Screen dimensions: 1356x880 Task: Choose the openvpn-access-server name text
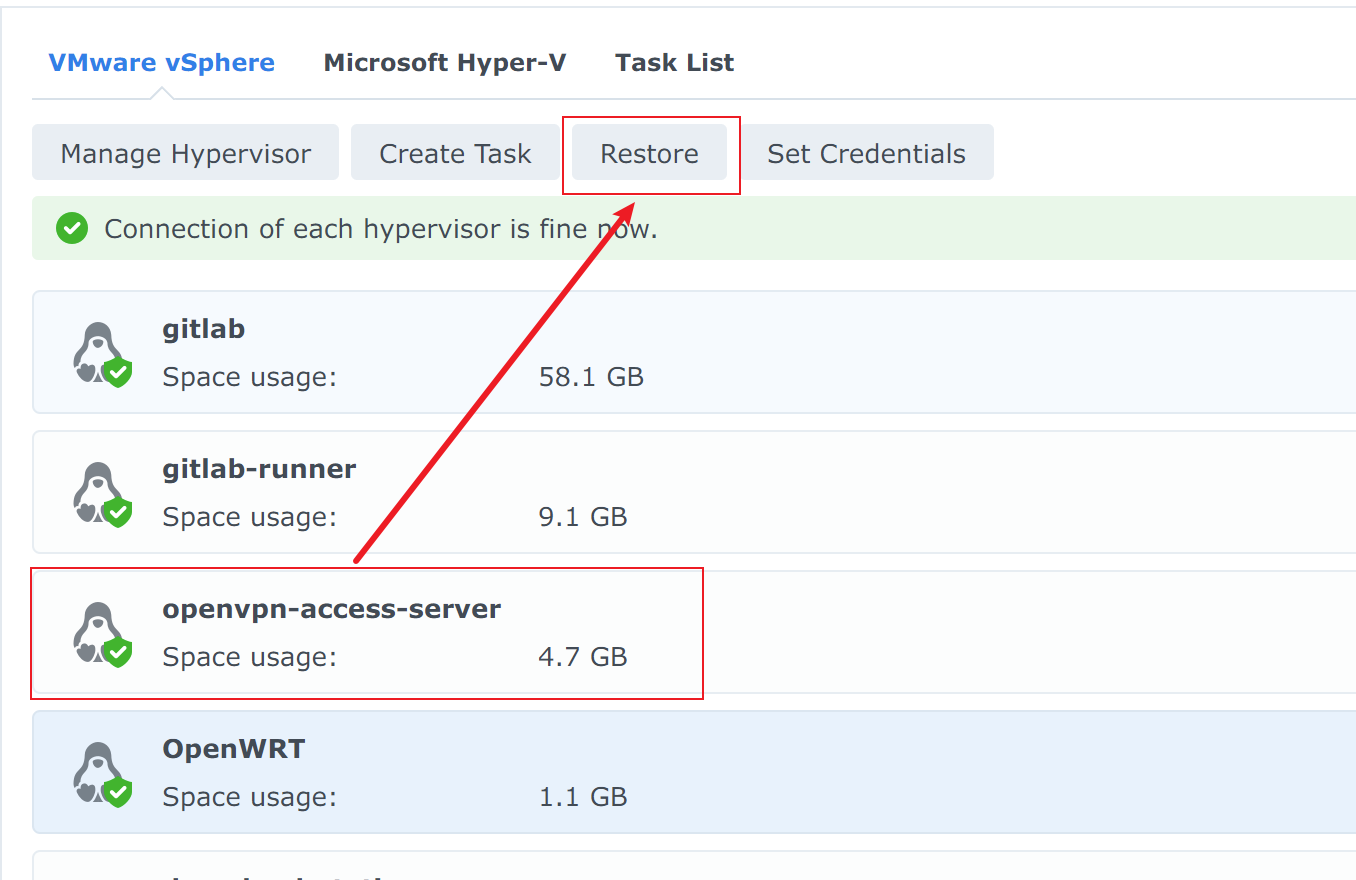[331, 609]
